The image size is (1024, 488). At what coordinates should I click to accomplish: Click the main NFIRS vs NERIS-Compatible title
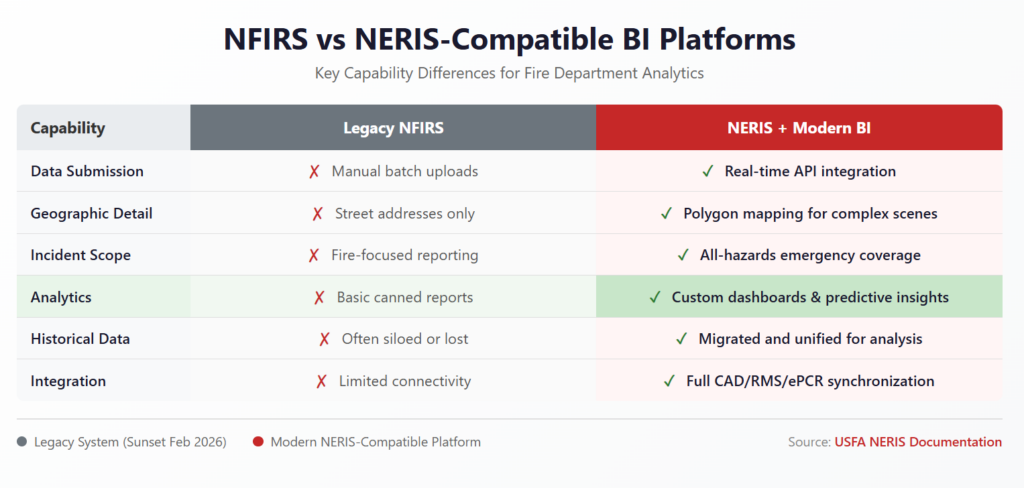point(511,40)
